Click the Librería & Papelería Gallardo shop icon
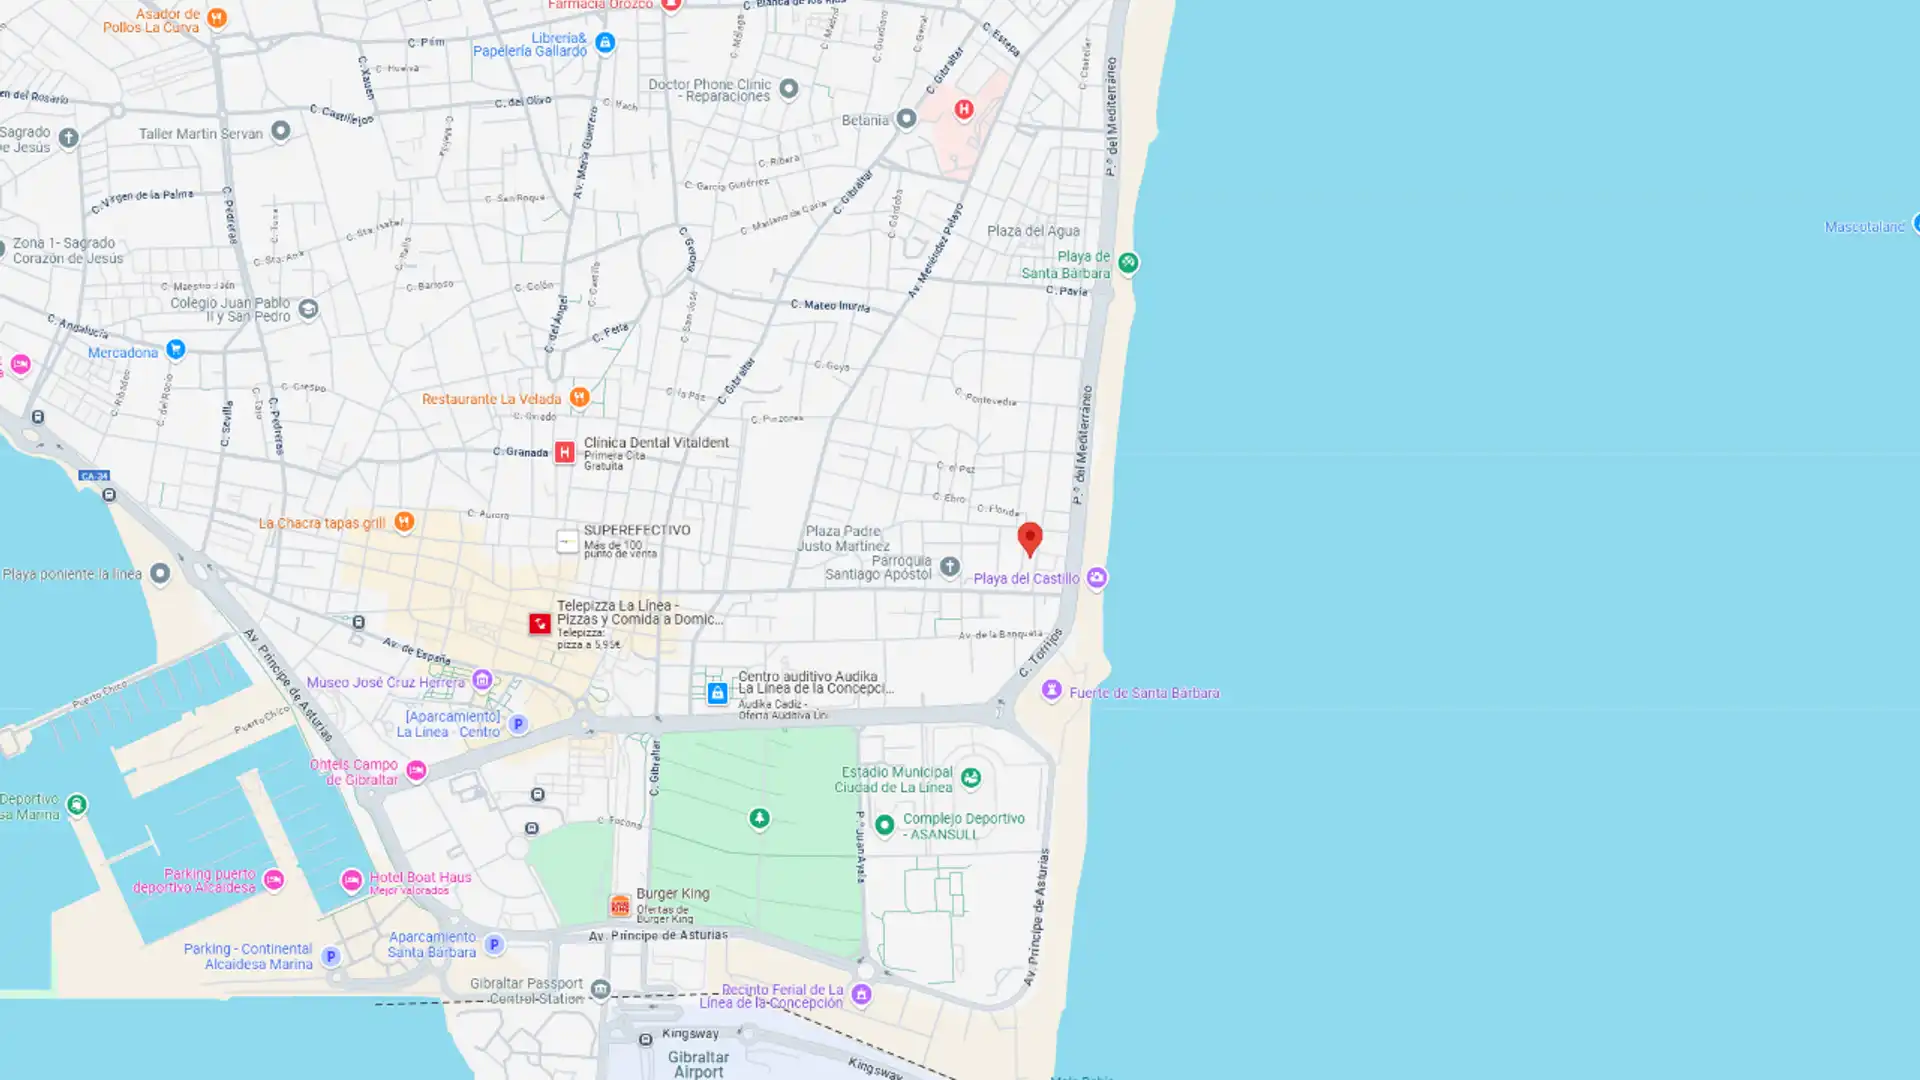Image resolution: width=1920 pixels, height=1080 pixels. (605, 42)
